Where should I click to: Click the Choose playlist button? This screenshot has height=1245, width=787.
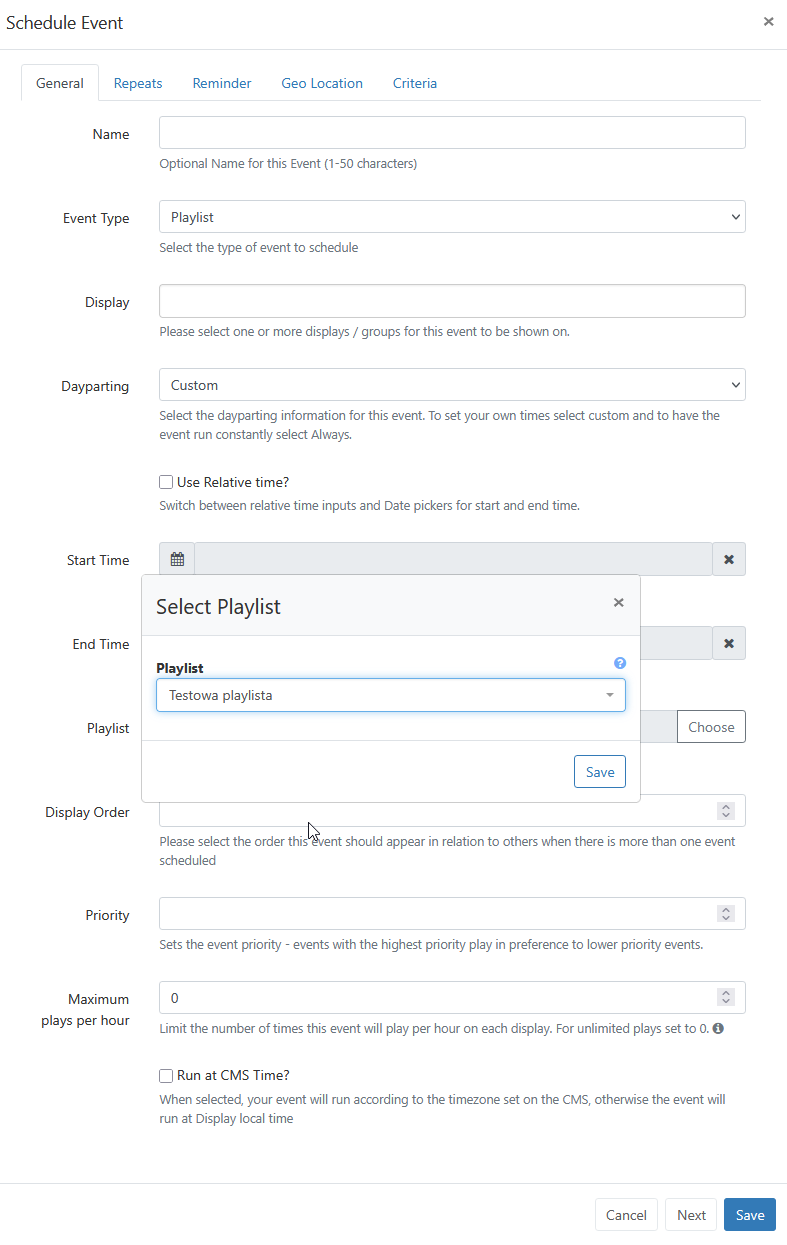click(711, 727)
